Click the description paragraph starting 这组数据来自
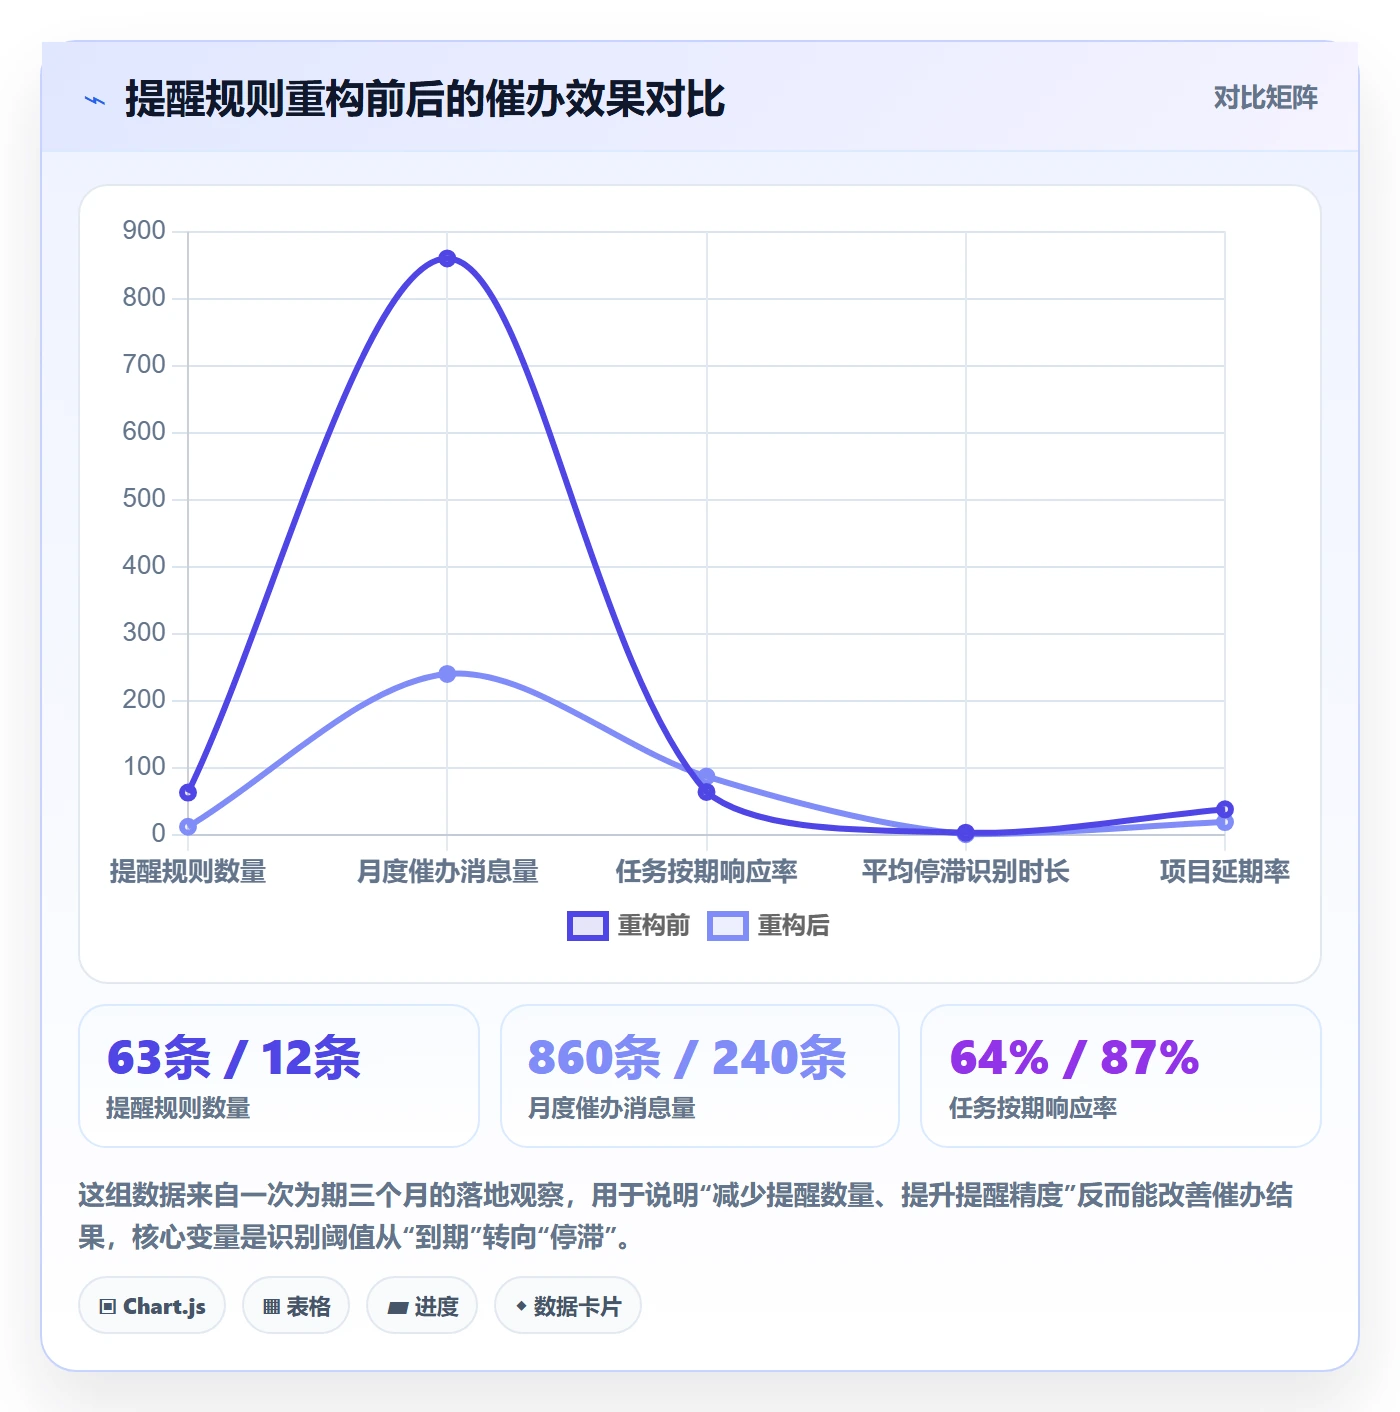The height and width of the screenshot is (1412, 1400). (x=686, y=1216)
